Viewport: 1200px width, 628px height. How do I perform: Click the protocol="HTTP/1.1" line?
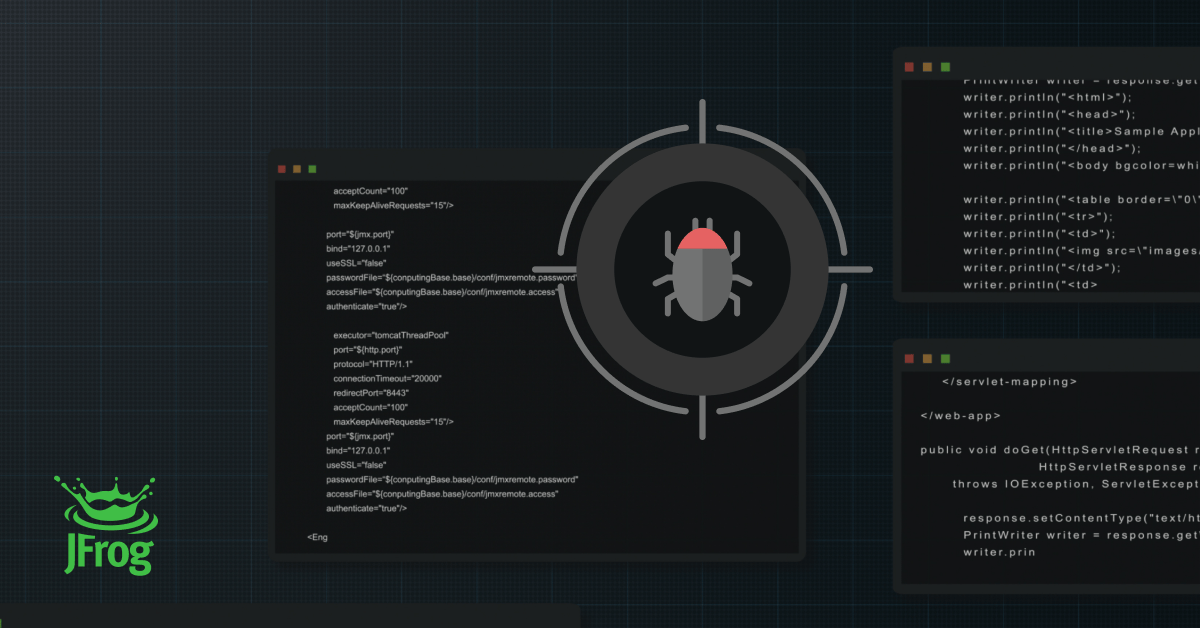point(373,364)
